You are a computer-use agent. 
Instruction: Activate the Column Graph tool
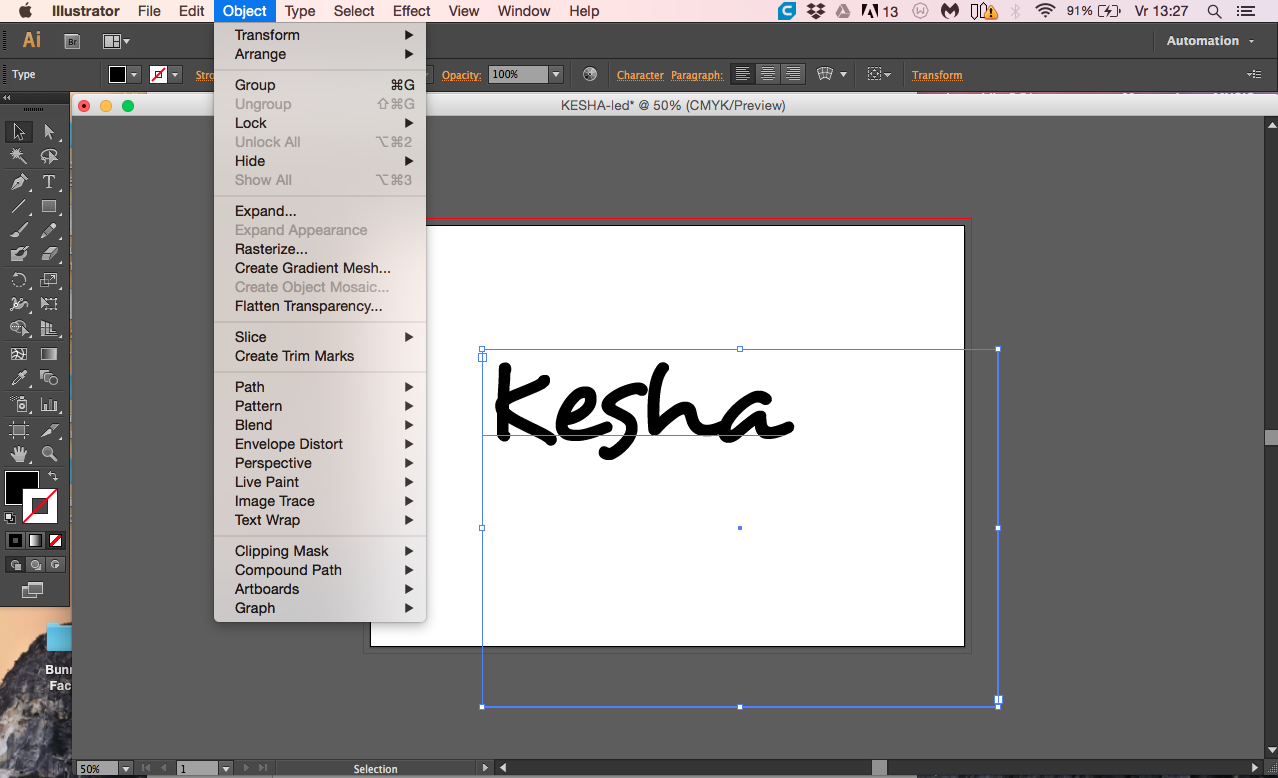49,404
